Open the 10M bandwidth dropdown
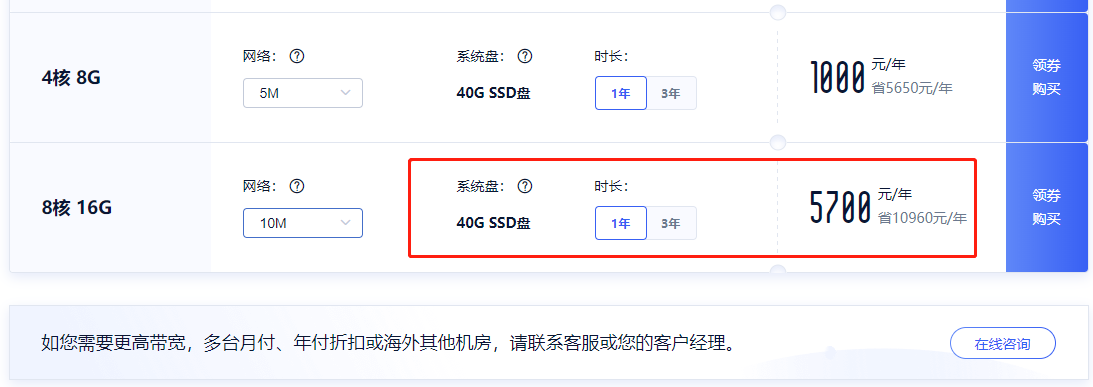Image resolution: width=1093 pixels, height=387 pixels. [303, 223]
